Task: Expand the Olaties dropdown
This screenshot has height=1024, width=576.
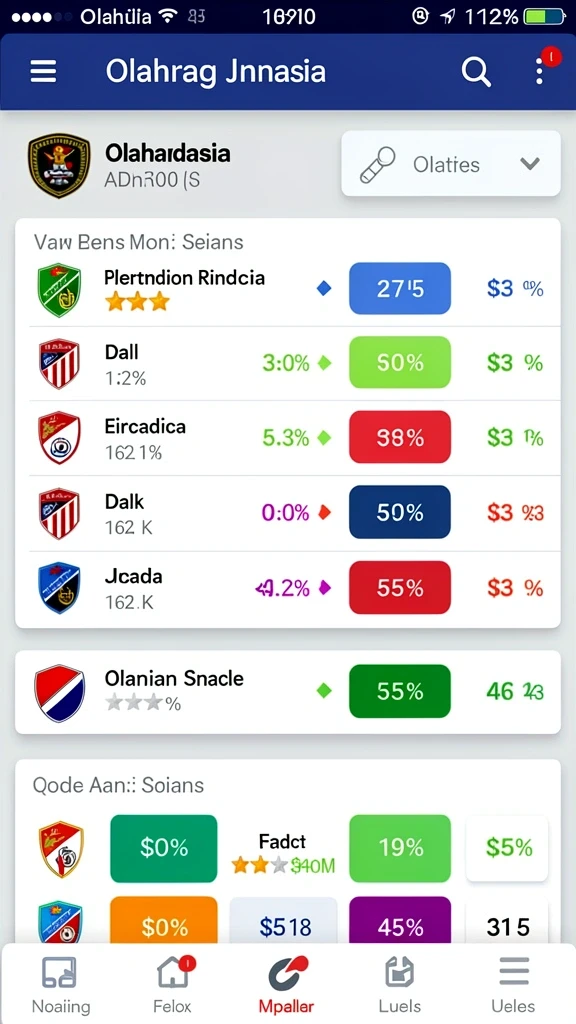Action: click(x=451, y=164)
